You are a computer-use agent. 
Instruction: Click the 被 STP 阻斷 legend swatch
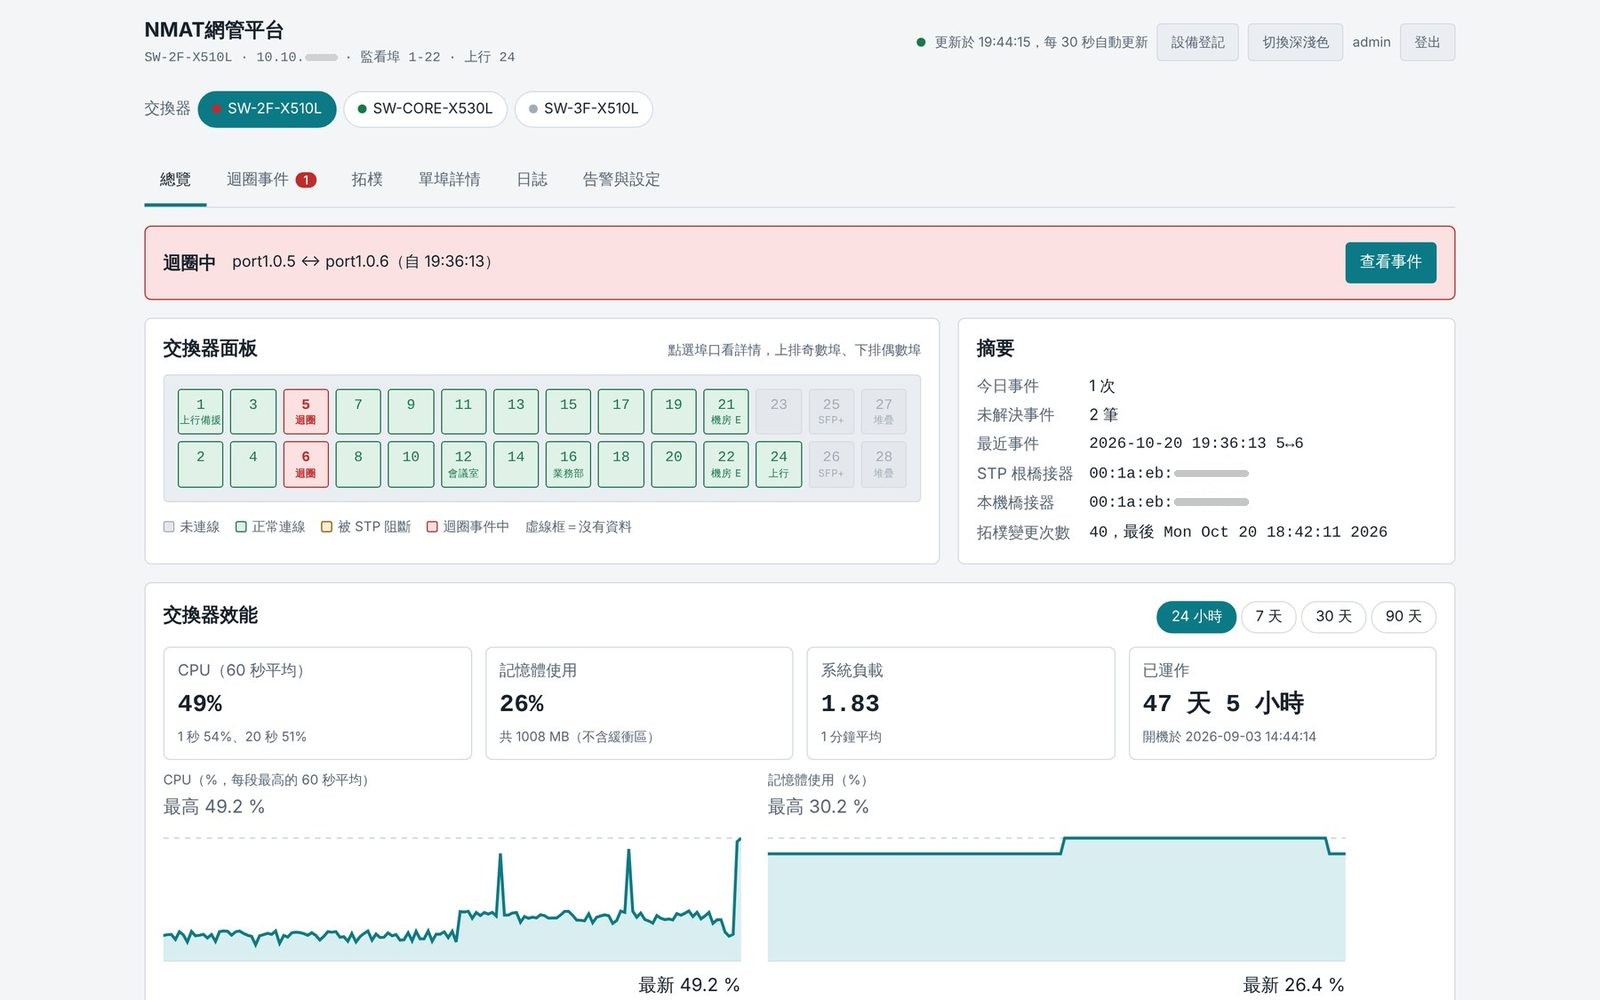tap(326, 527)
